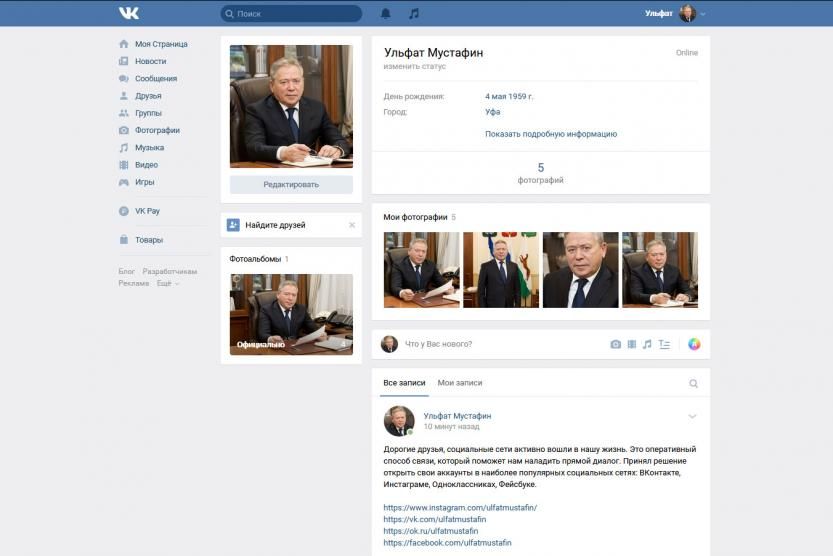
Task: Expand the post options chevron
Action: click(692, 416)
